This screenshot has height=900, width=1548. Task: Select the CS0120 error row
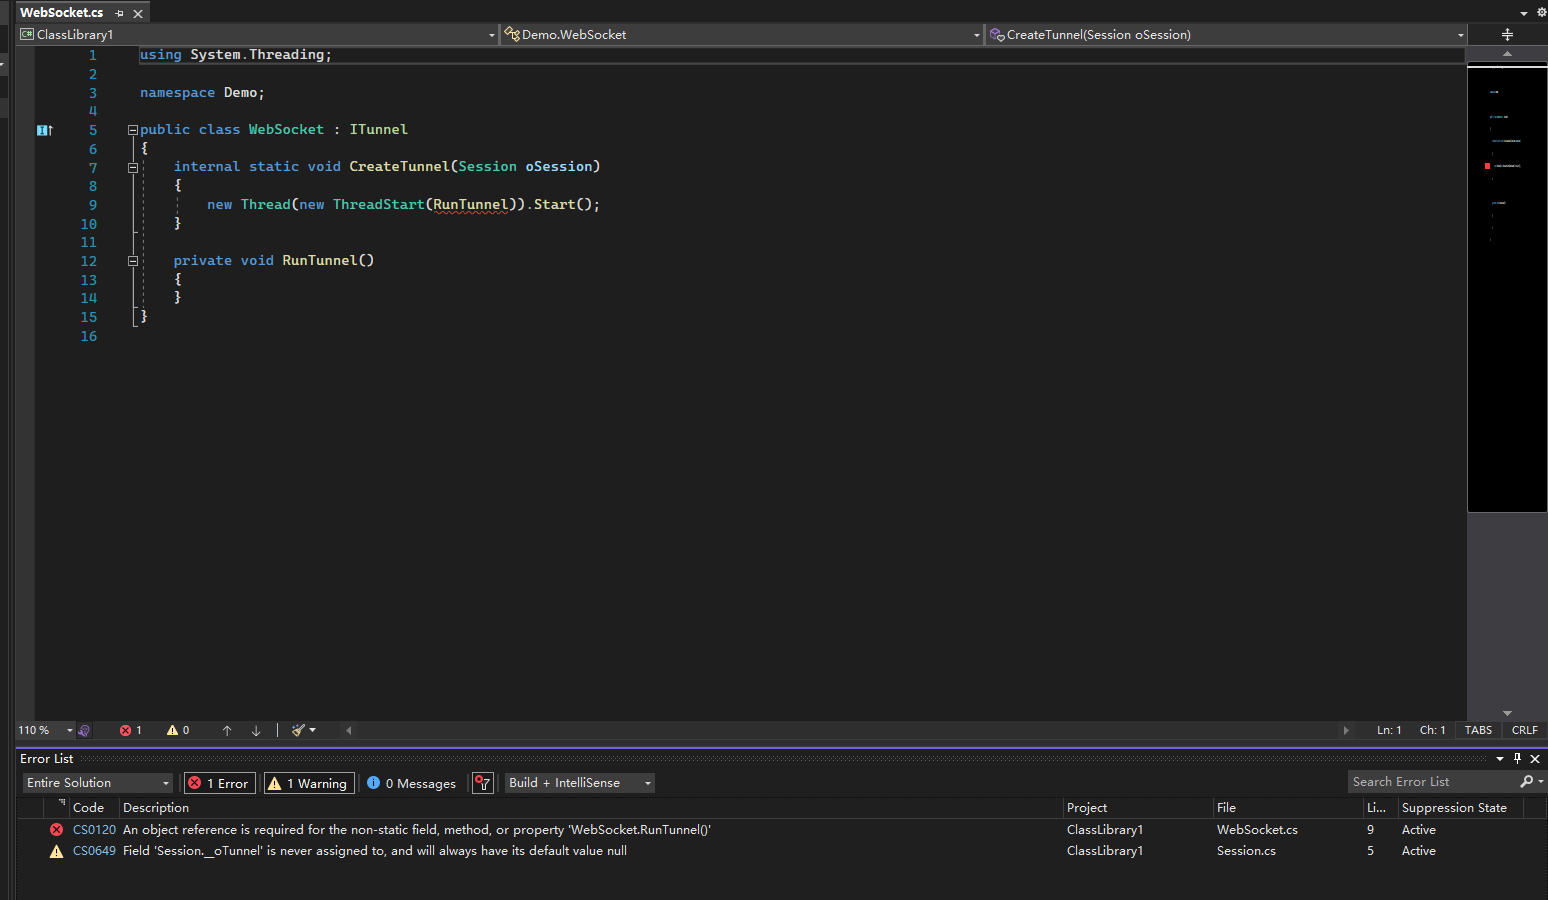tap(400, 829)
